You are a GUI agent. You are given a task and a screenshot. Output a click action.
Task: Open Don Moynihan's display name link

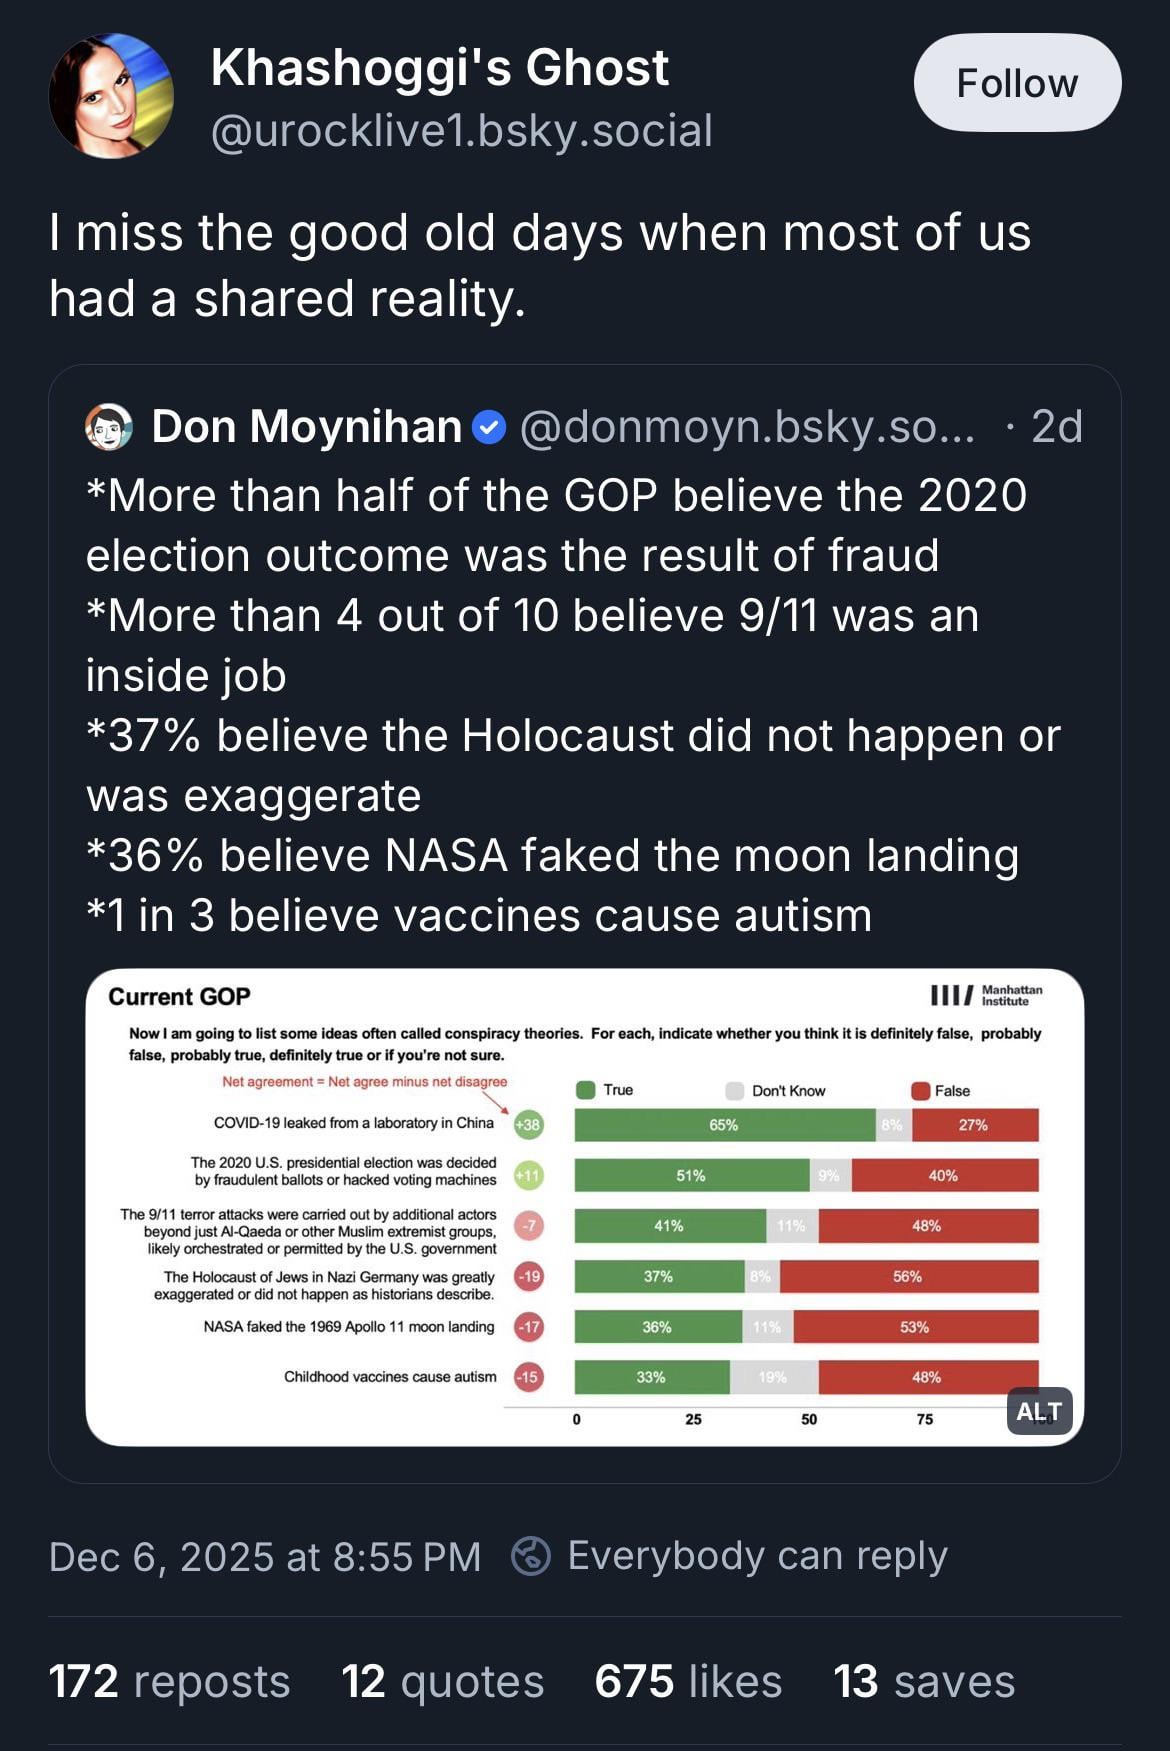coord(306,427)
